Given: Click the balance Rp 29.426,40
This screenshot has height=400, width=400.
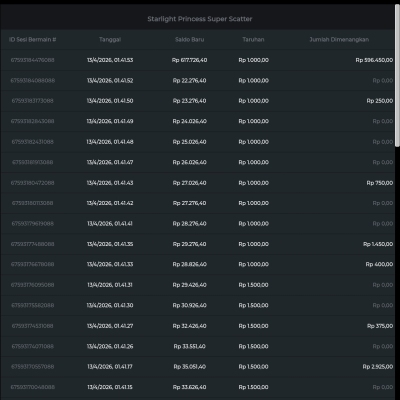Looking at the screenshot, I should point(189,285).
